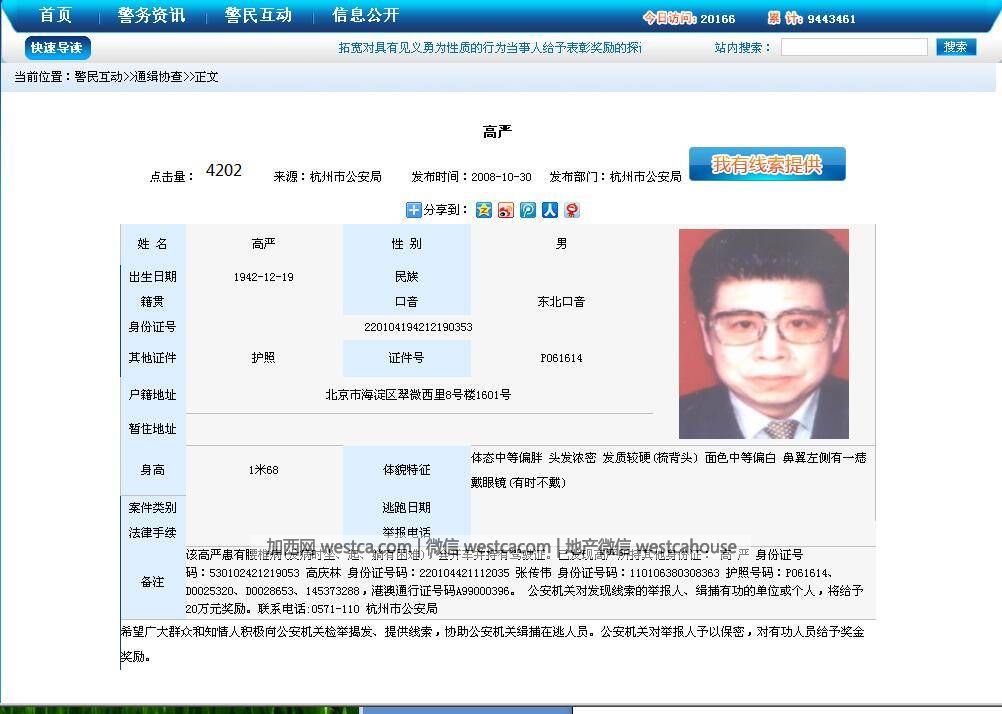Screen dimensions: 1002x714
Task: Share to Sina Weibo icon
Action: (x=506, y=210)
